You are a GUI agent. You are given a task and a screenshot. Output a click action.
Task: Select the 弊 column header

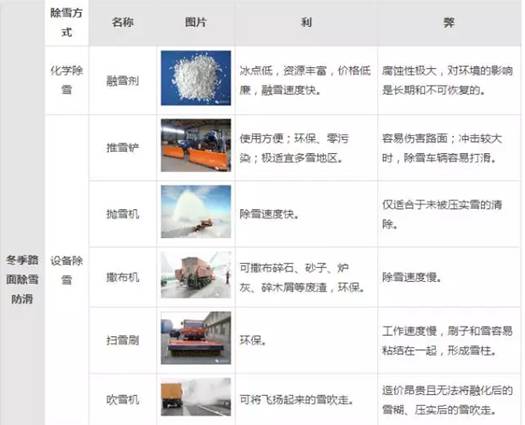coord(449,23)
